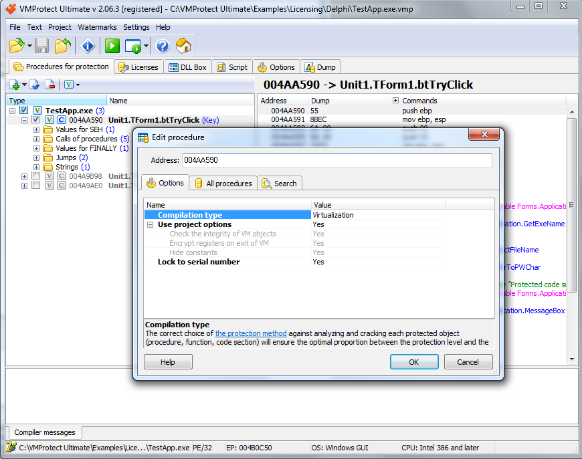
Task: Click the Open file folder icon in toolbar
Action: coord(17,46)
